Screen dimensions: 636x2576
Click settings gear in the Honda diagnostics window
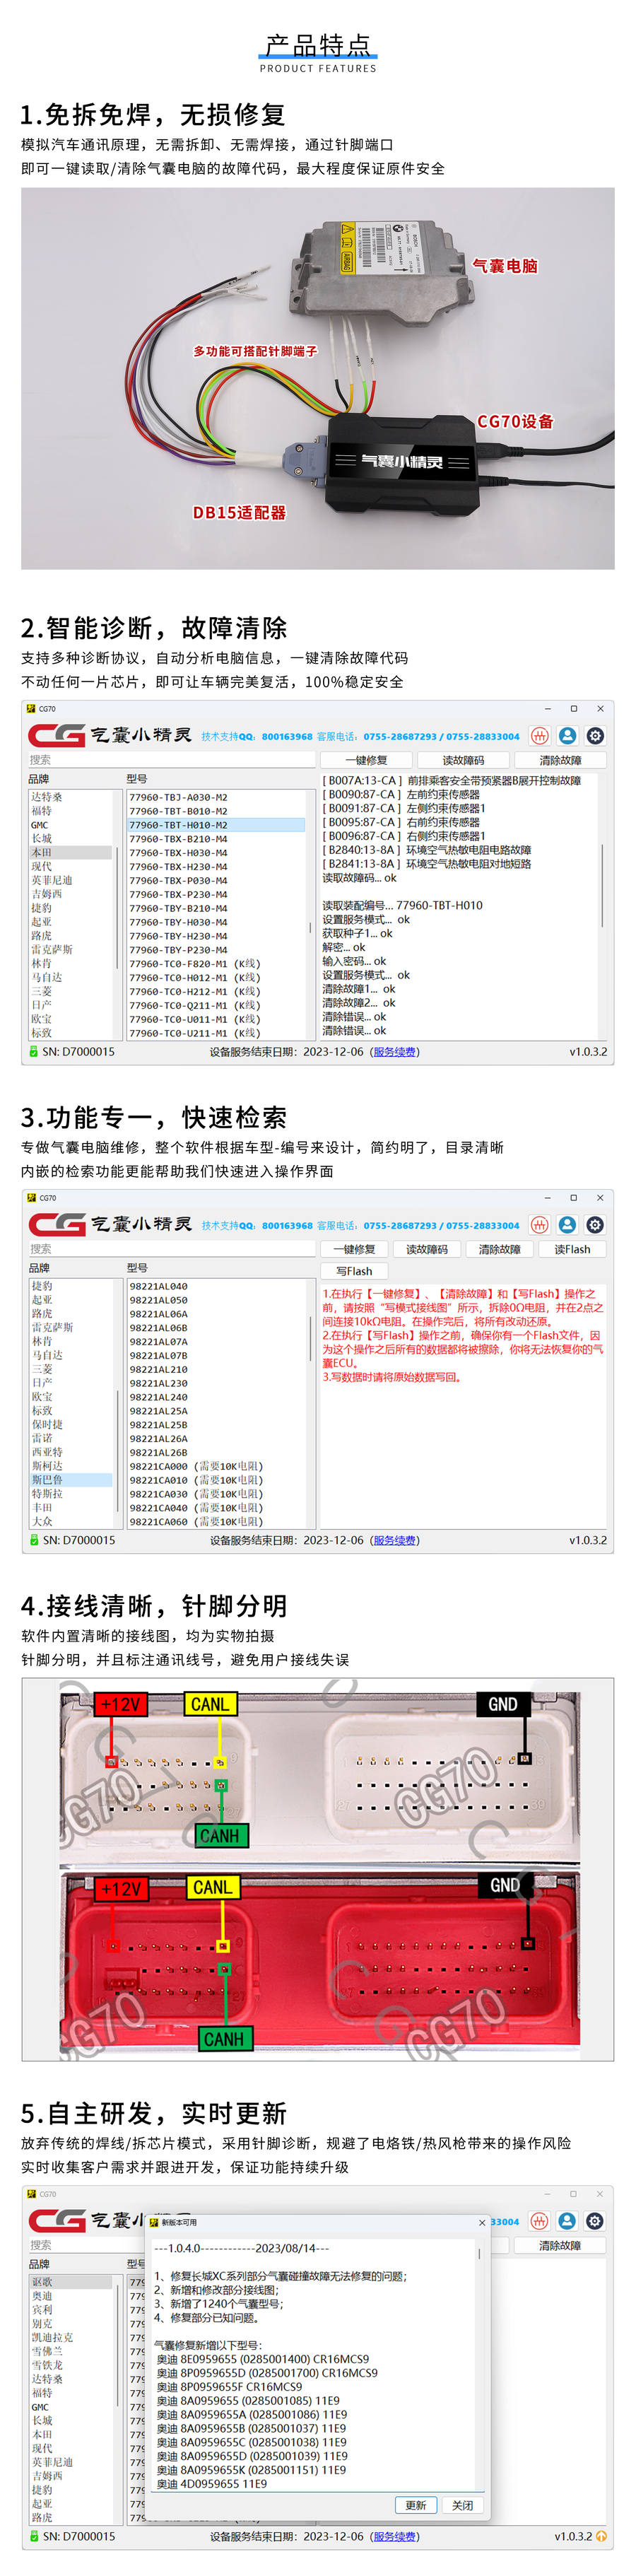[595, 736]
